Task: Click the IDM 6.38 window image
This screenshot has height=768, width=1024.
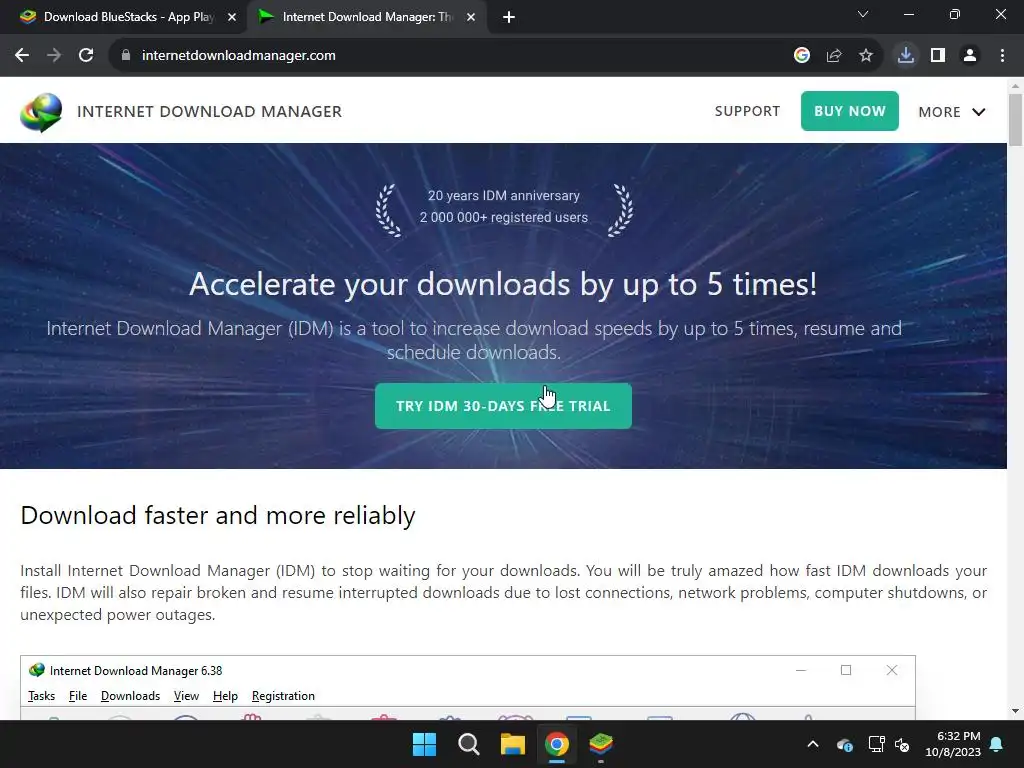Action: [468, 688]
